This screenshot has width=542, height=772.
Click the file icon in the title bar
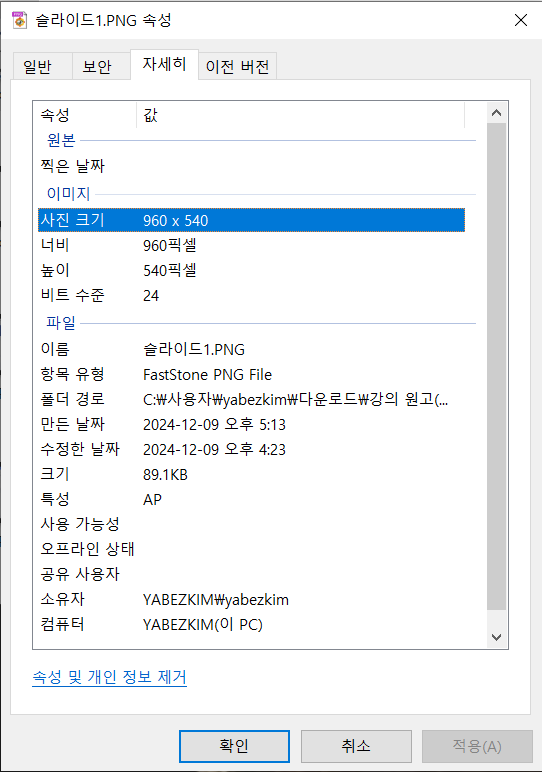[19, 20]
